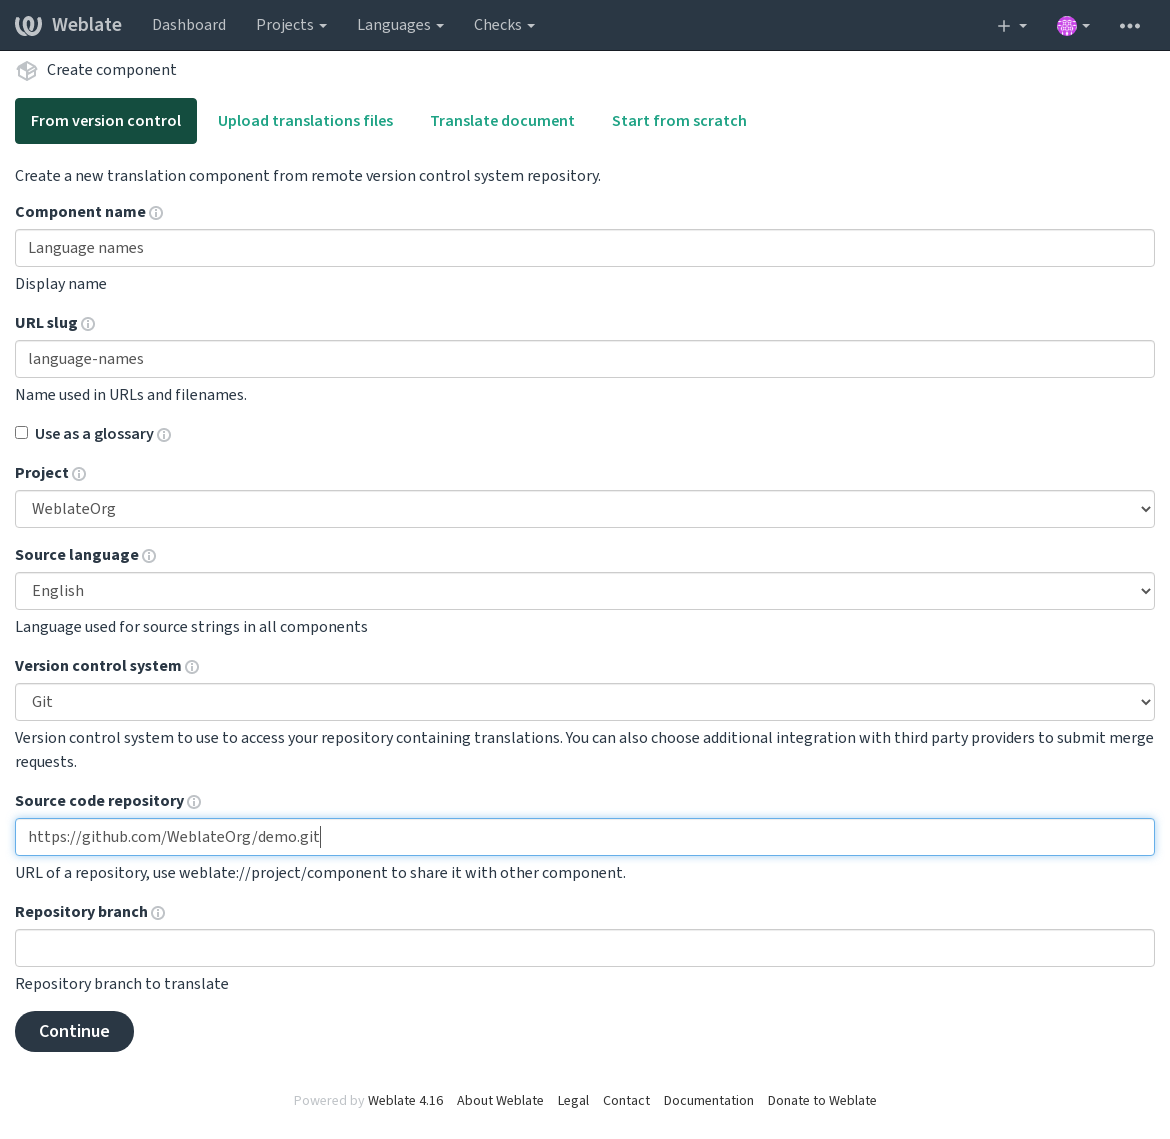Open Donate to Weblate link
The height and width of the screenshot is (1139, 1170).
pyautogui.click(x=822, y=1100)
